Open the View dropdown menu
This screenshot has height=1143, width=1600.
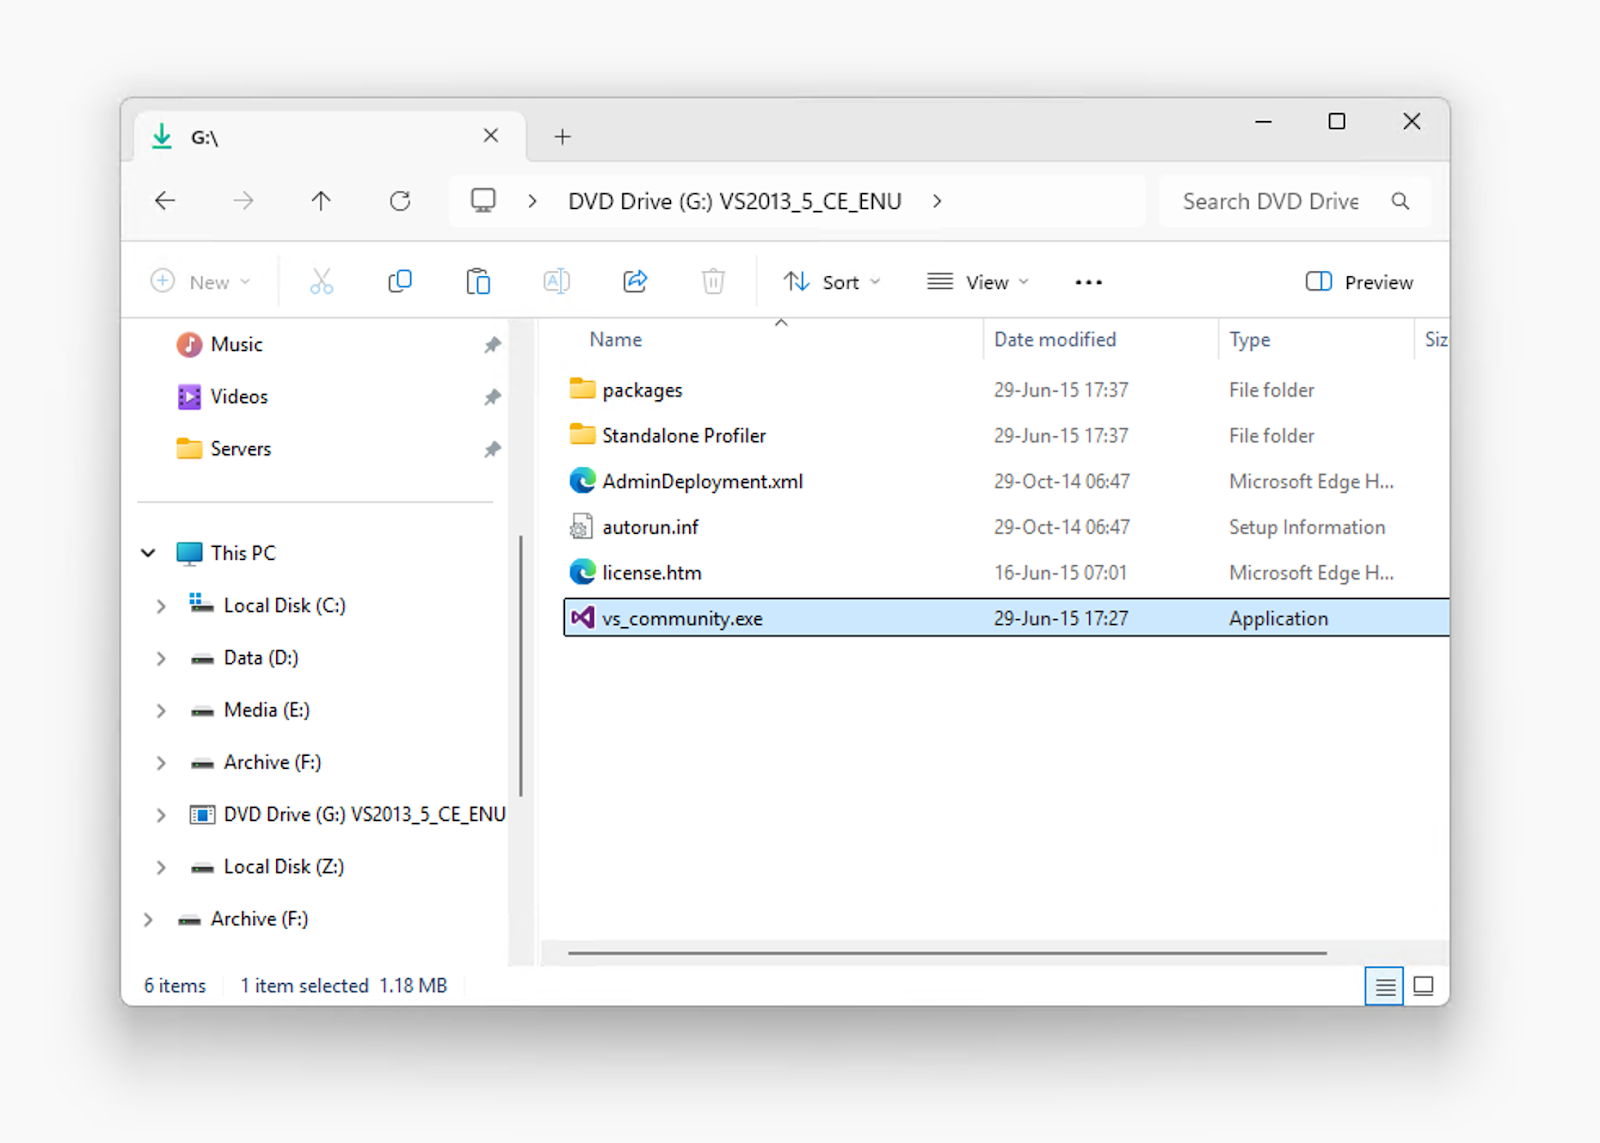pyautogui.click(x=978, y=282)
